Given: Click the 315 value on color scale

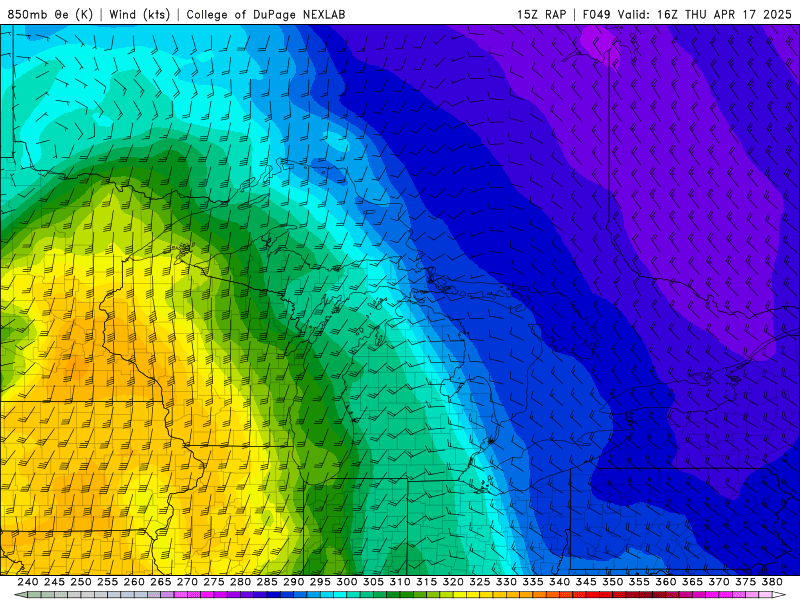Looking at the screenshot, I should [427, 582].
